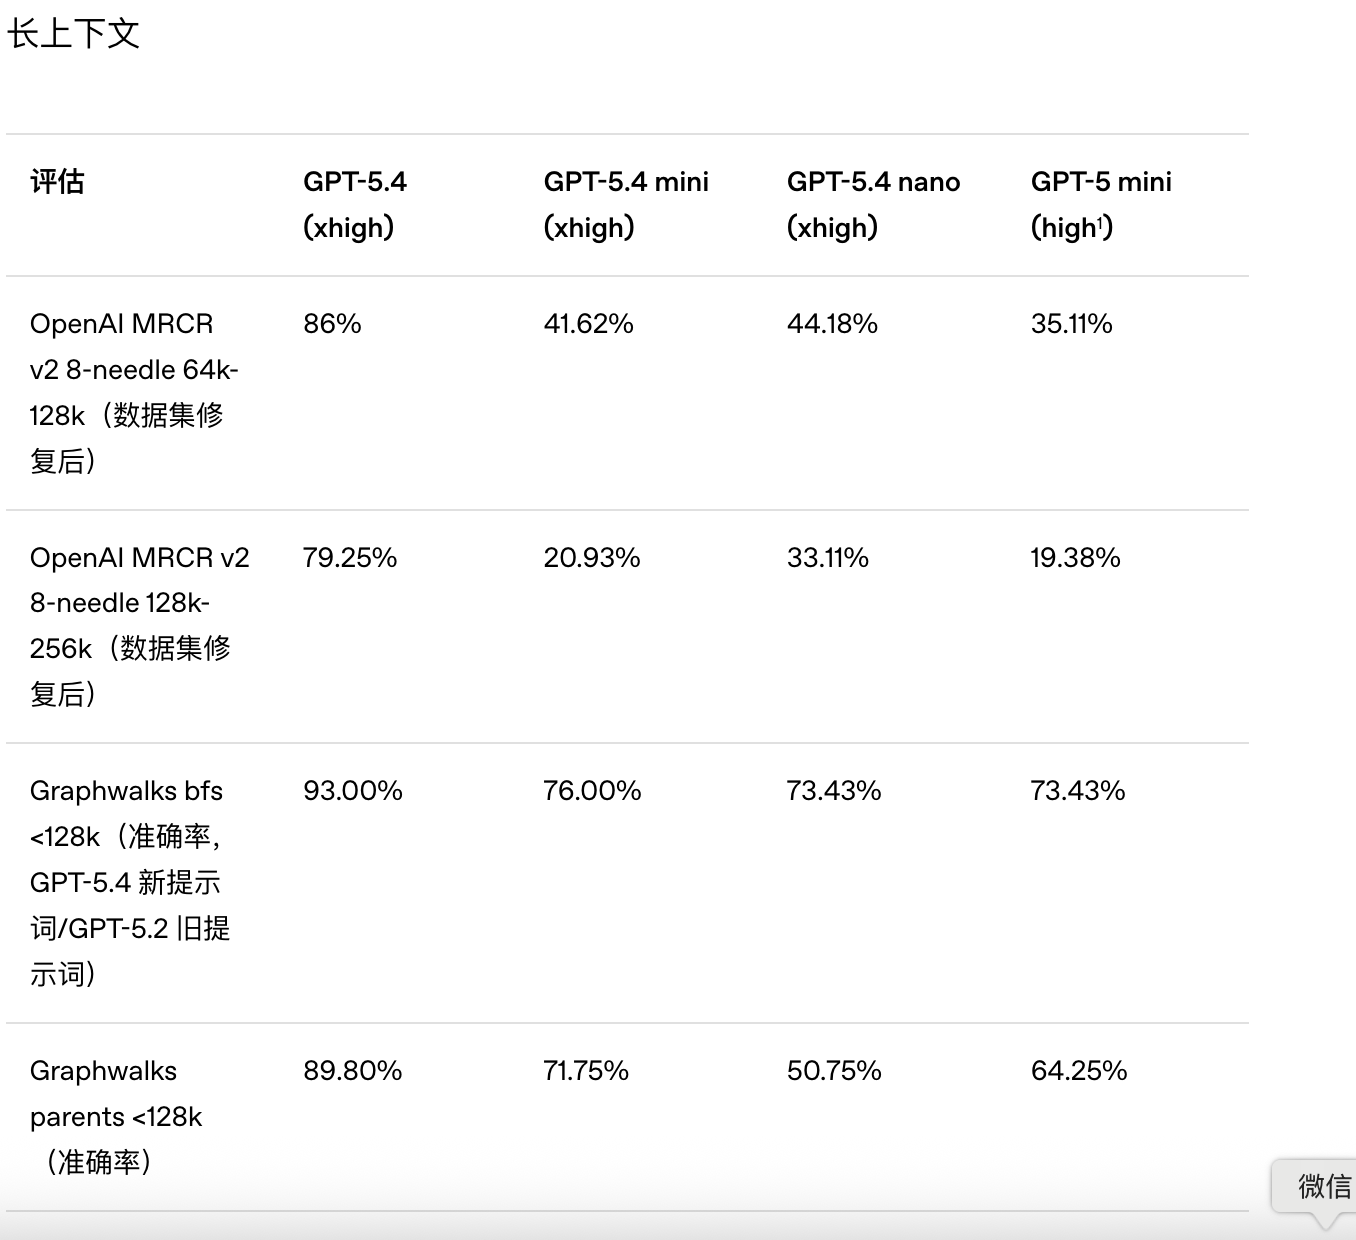The width and height of the screenshot is (1356, 1240).
Task: Click the OpenAI MRCR 64k-128k row label
Action: 133,392
